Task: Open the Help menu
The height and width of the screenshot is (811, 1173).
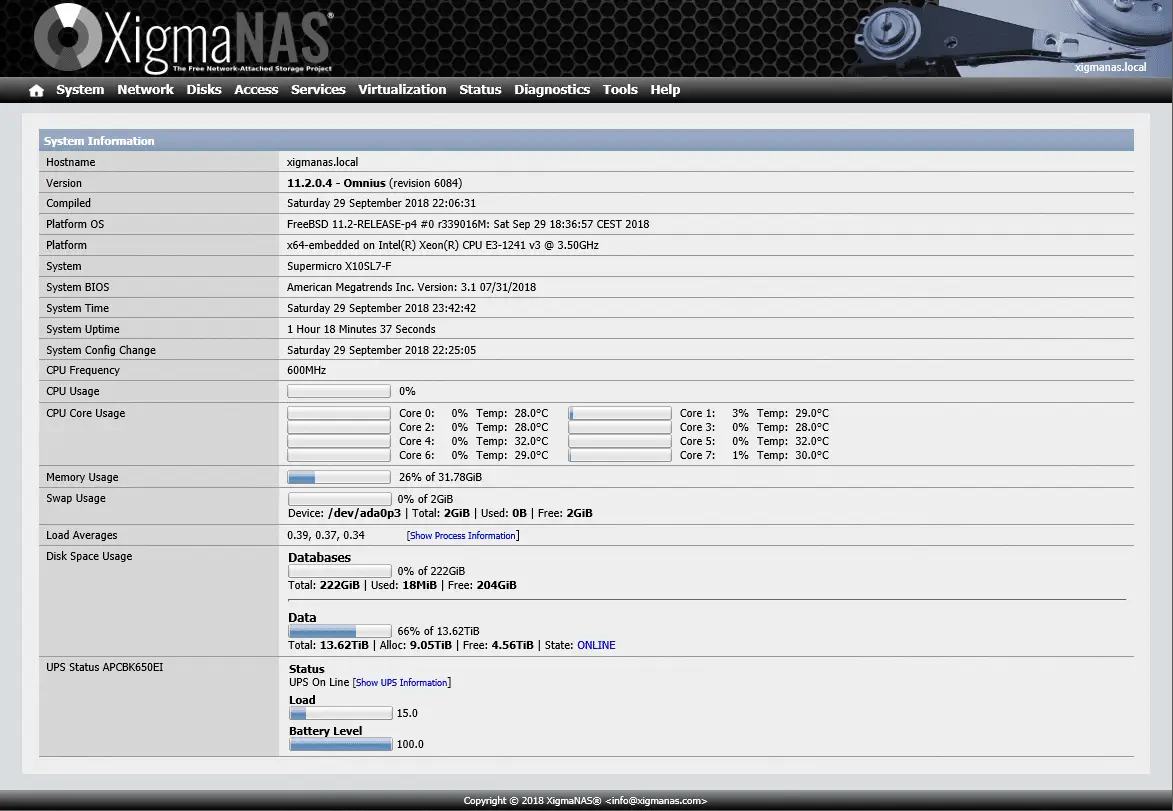Action: point(665,90)
